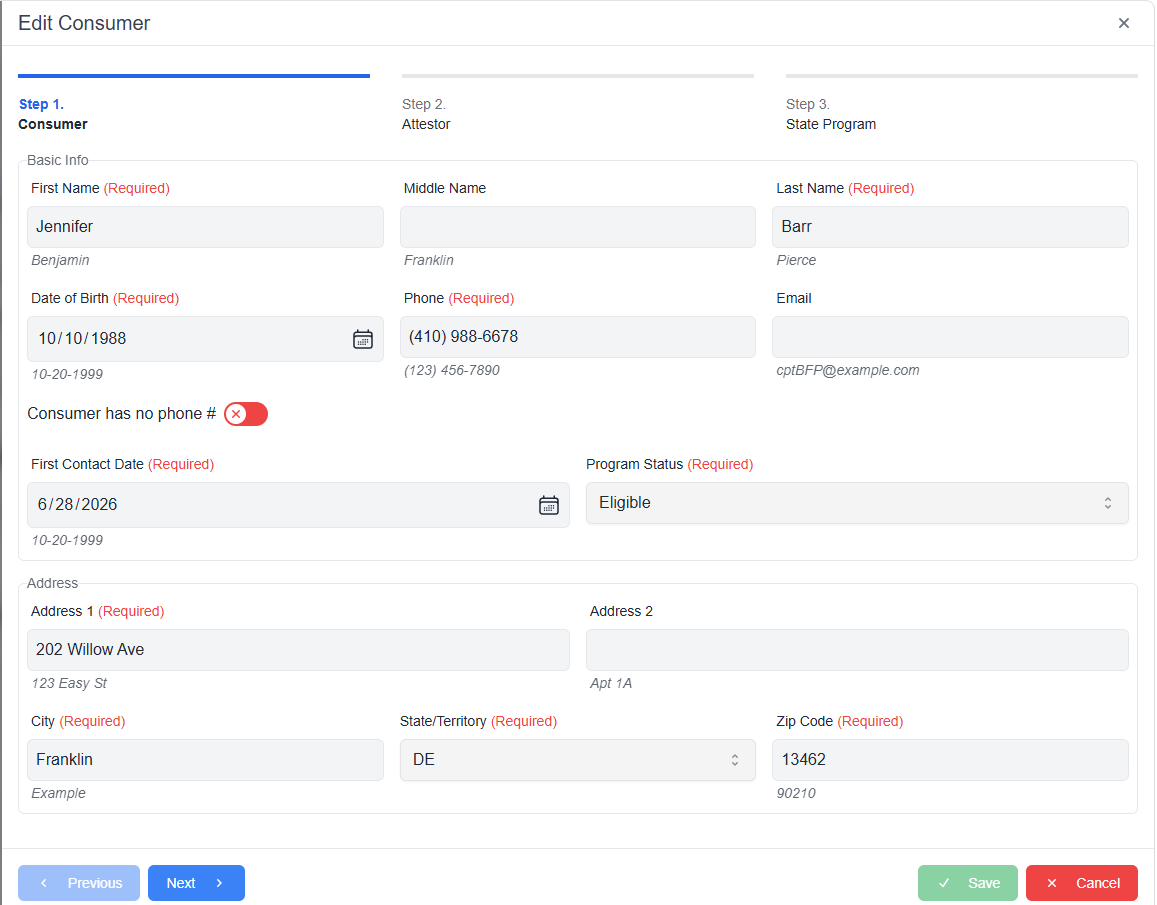Click the Email field
The width and height of the screenshot is (1157, 905).
click(x=950, y=337)
